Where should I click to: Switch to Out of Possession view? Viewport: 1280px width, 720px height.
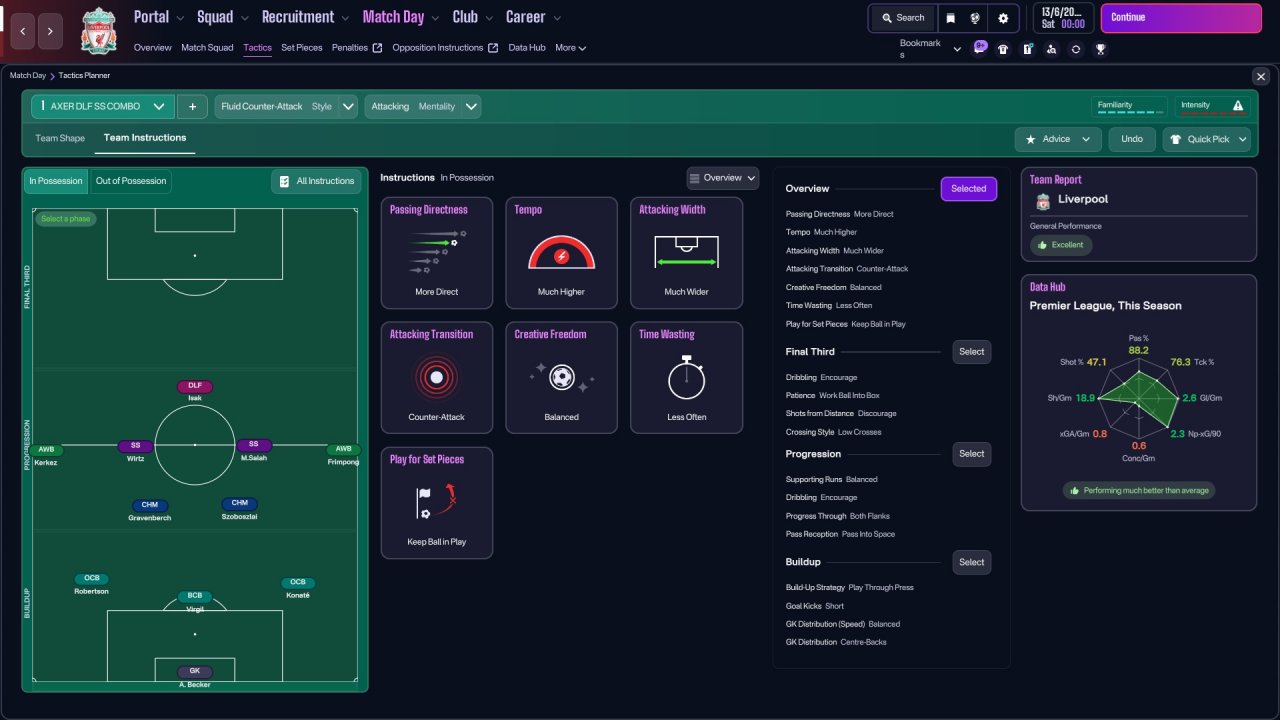(x=131, y=181)
